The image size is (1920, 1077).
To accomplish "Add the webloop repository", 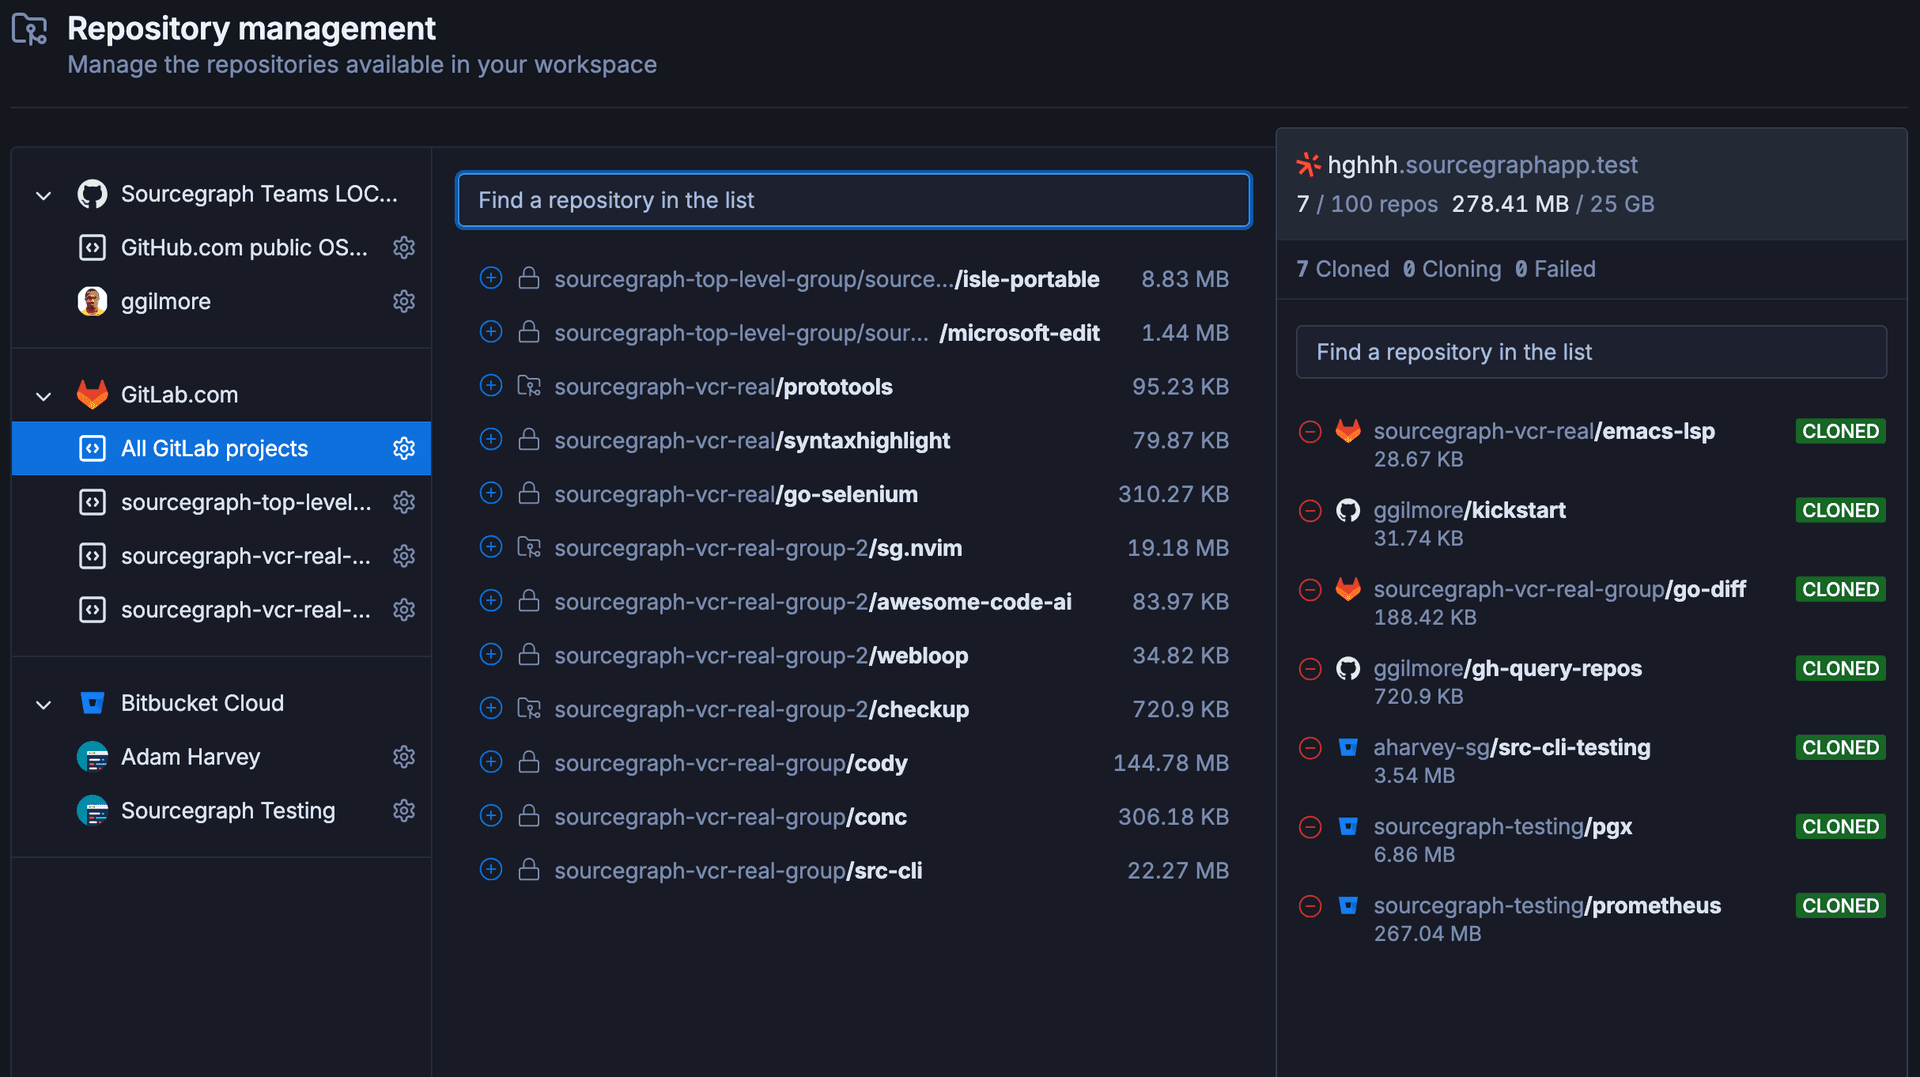I will [x=490, y=655].
